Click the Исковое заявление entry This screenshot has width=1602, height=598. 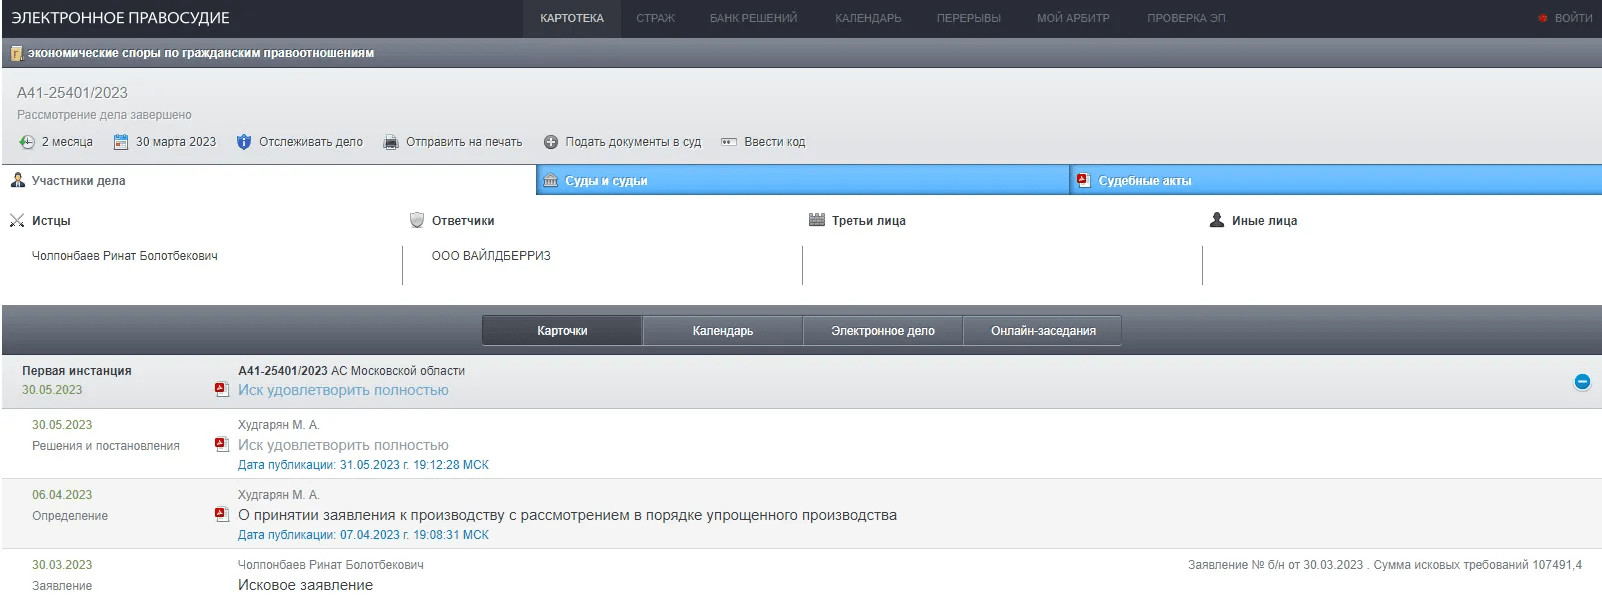pos(305,585)
